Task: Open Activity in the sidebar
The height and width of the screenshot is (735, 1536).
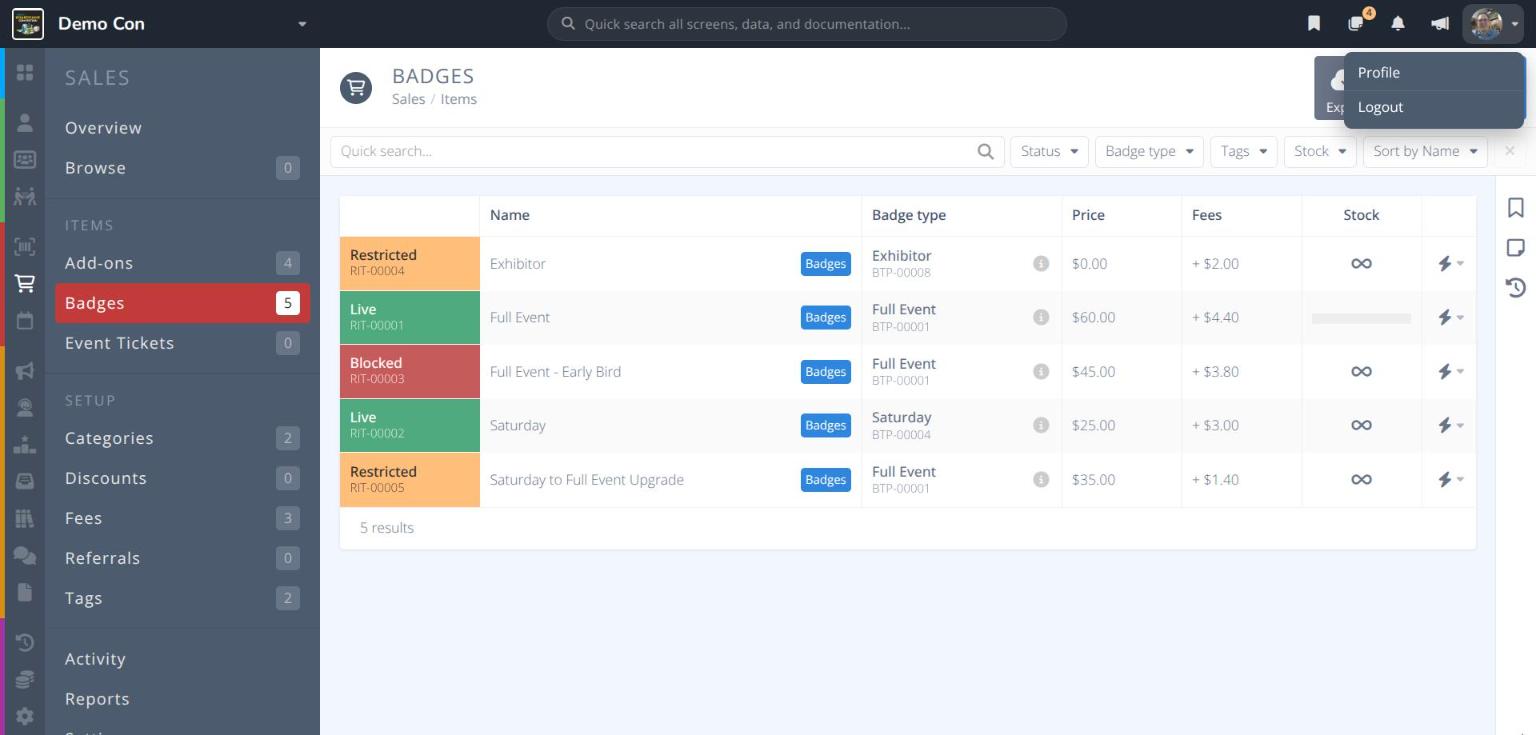Action: (x=182, y=659)
